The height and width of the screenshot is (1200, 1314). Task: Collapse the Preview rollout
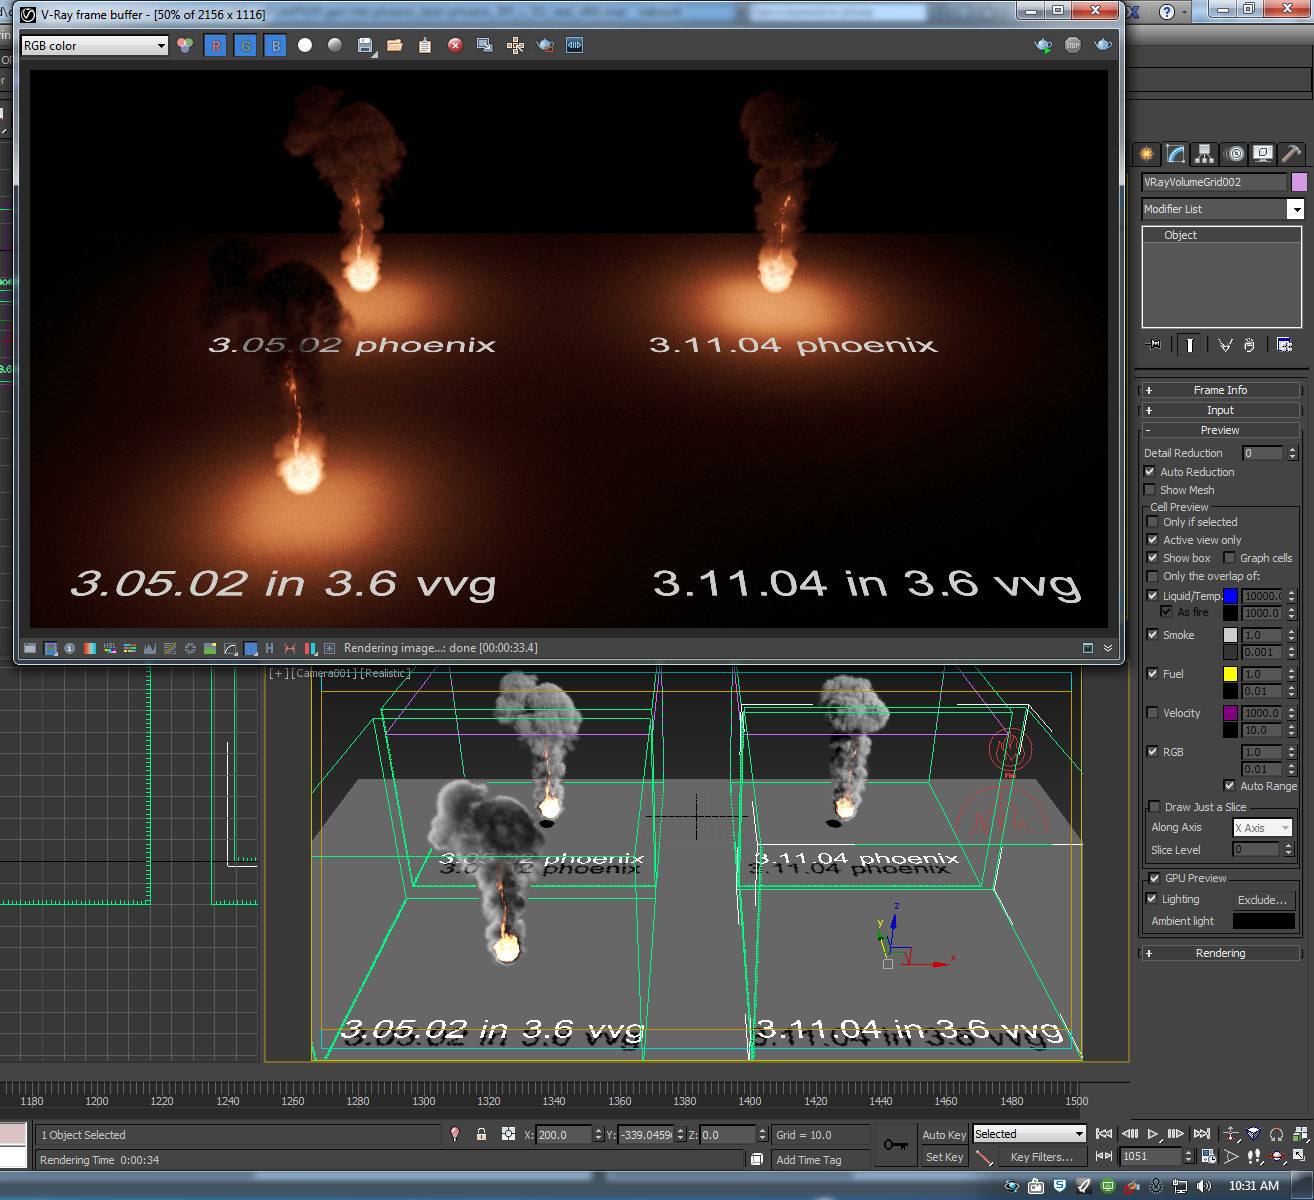(x=1220, y=430)
